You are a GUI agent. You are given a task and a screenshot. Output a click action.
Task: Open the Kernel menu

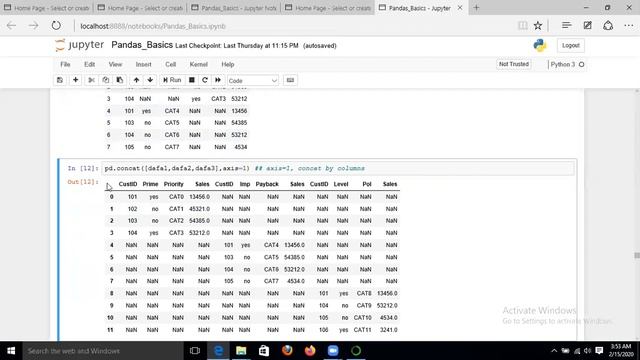(x=198, y=64)
